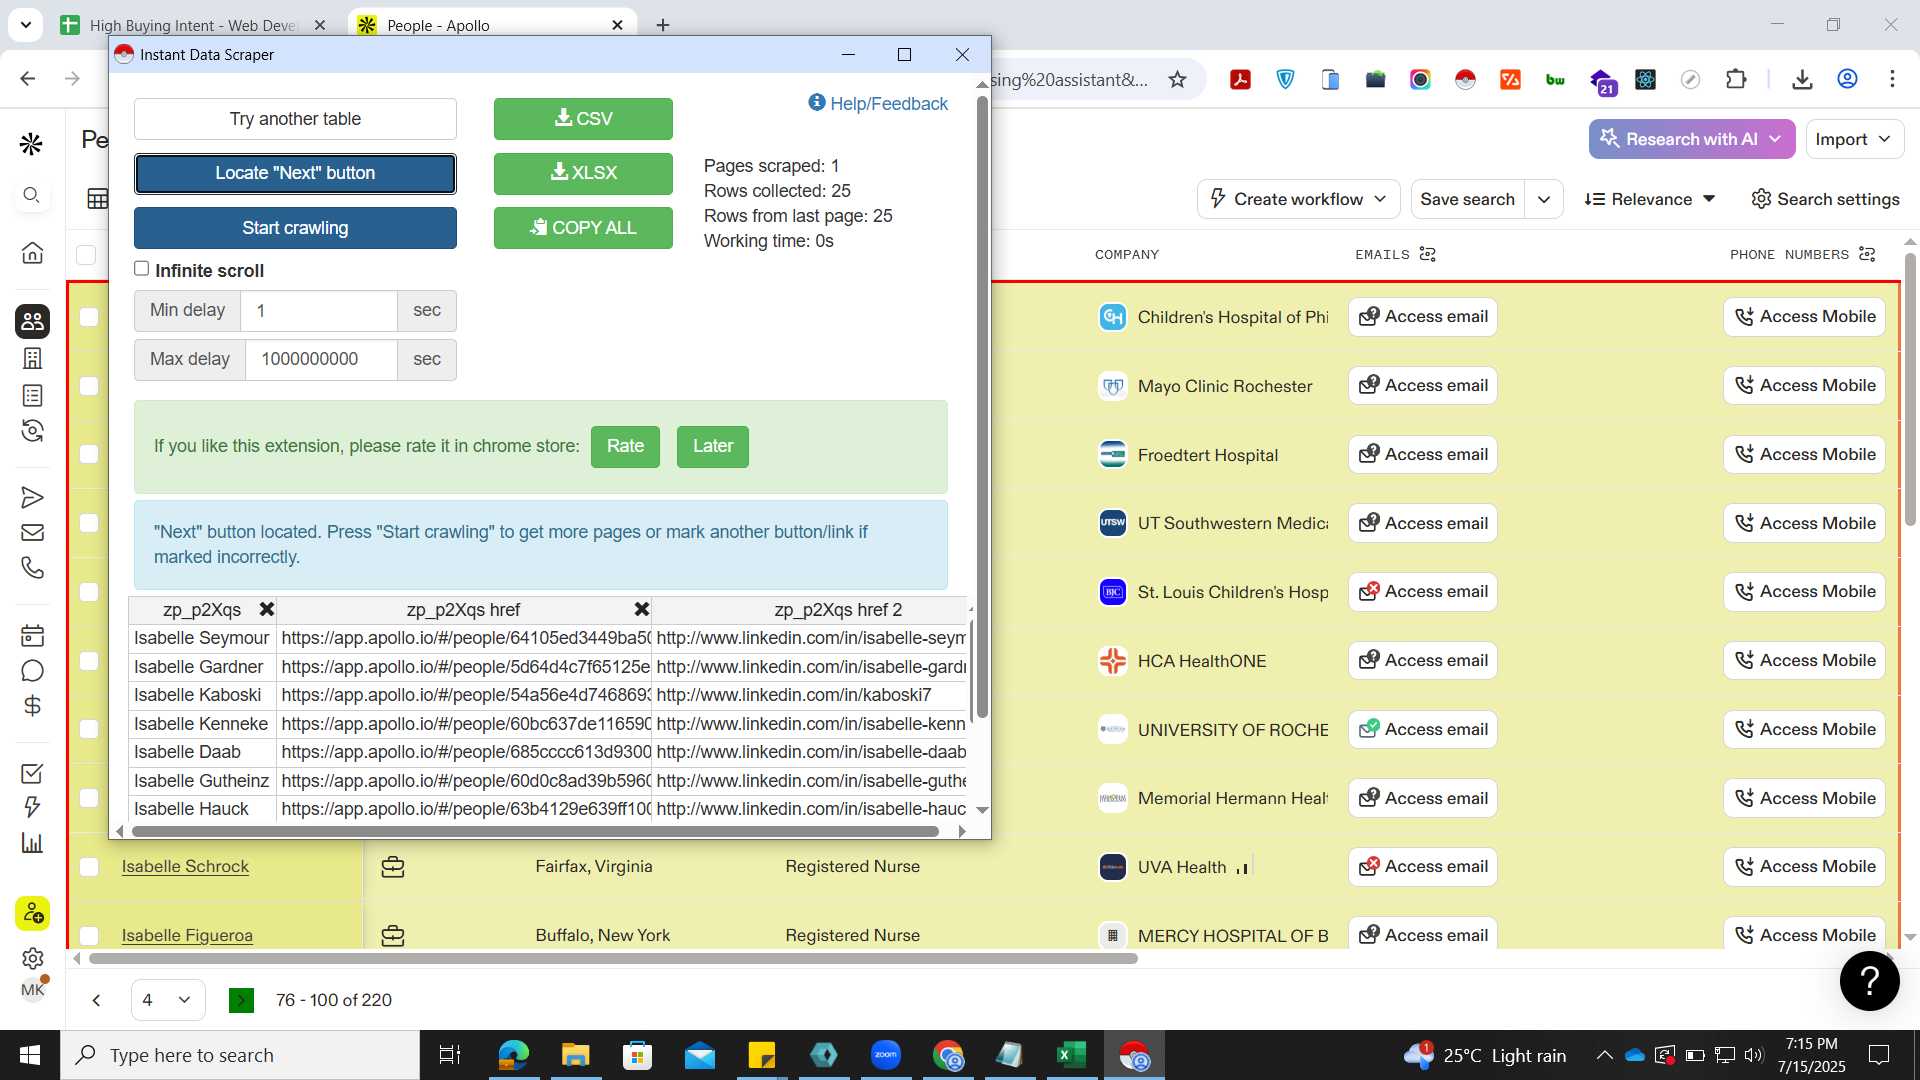Open the Chrome extensions puzzle icon
The image size is (1920, 1080).
coord(1736,80)
